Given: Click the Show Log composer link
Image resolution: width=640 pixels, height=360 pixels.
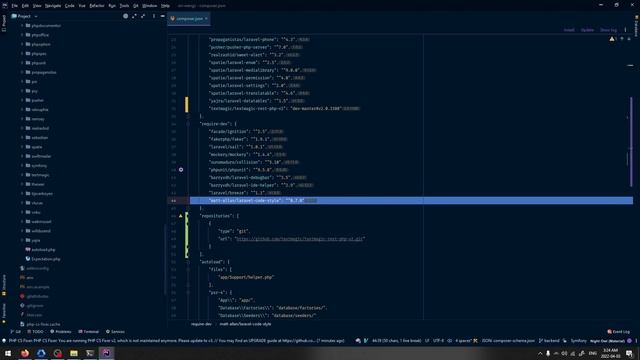Looking at the screenshot, I should pyautogui.click(x=608, y=30).
